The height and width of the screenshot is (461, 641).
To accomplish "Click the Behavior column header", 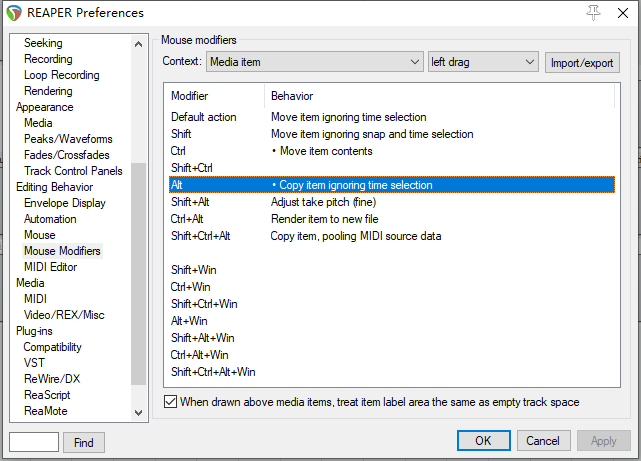I will (292, 96).
